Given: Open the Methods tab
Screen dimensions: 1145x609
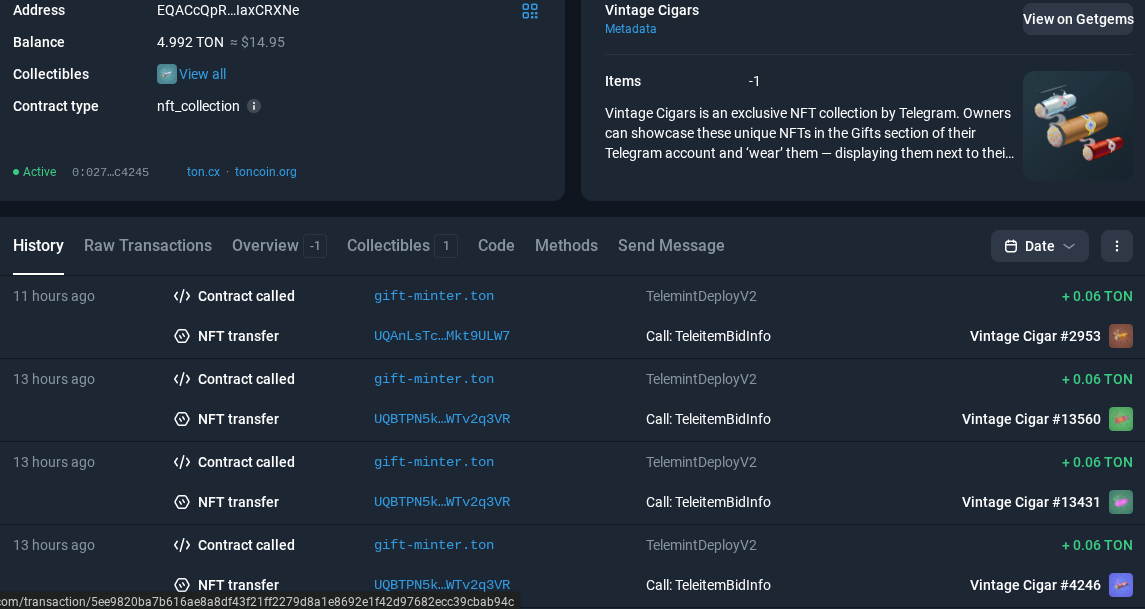Looking at the screenshot, I should click(x=566, y=245).
